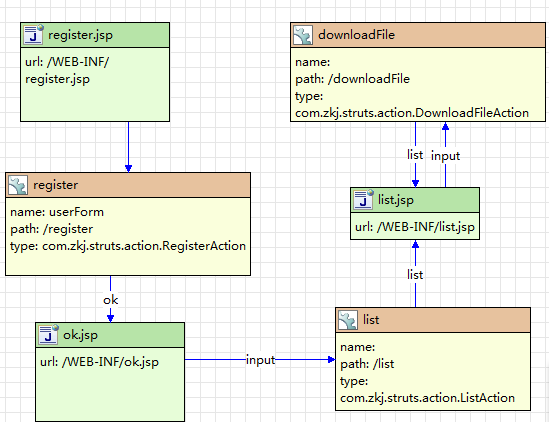
Task: Click the gear action icon of list node
Action: click(x=348, y=320)
